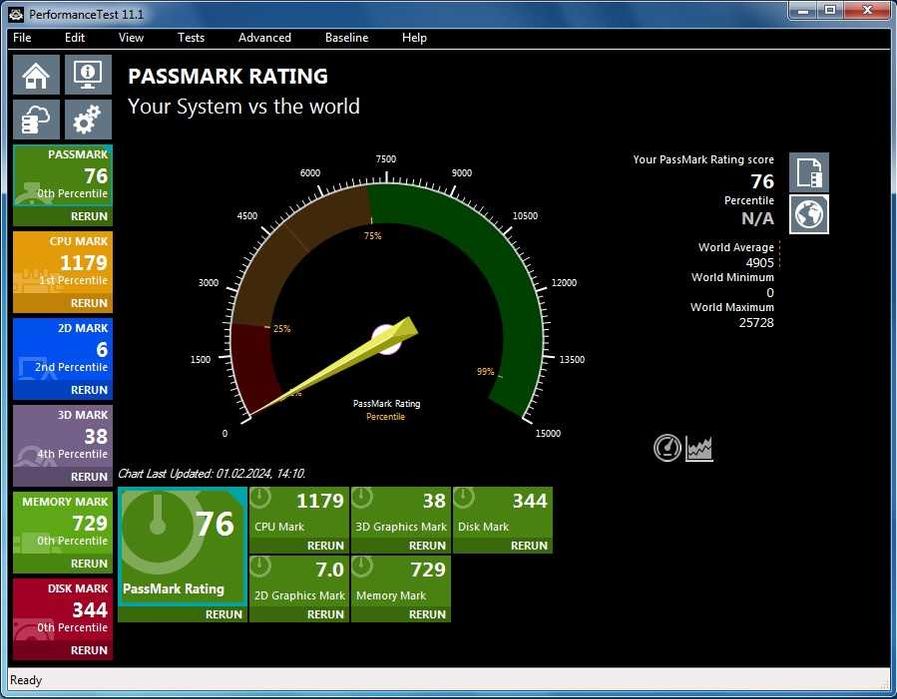
Task: Open the File menu
Action: tap(22, 38)
